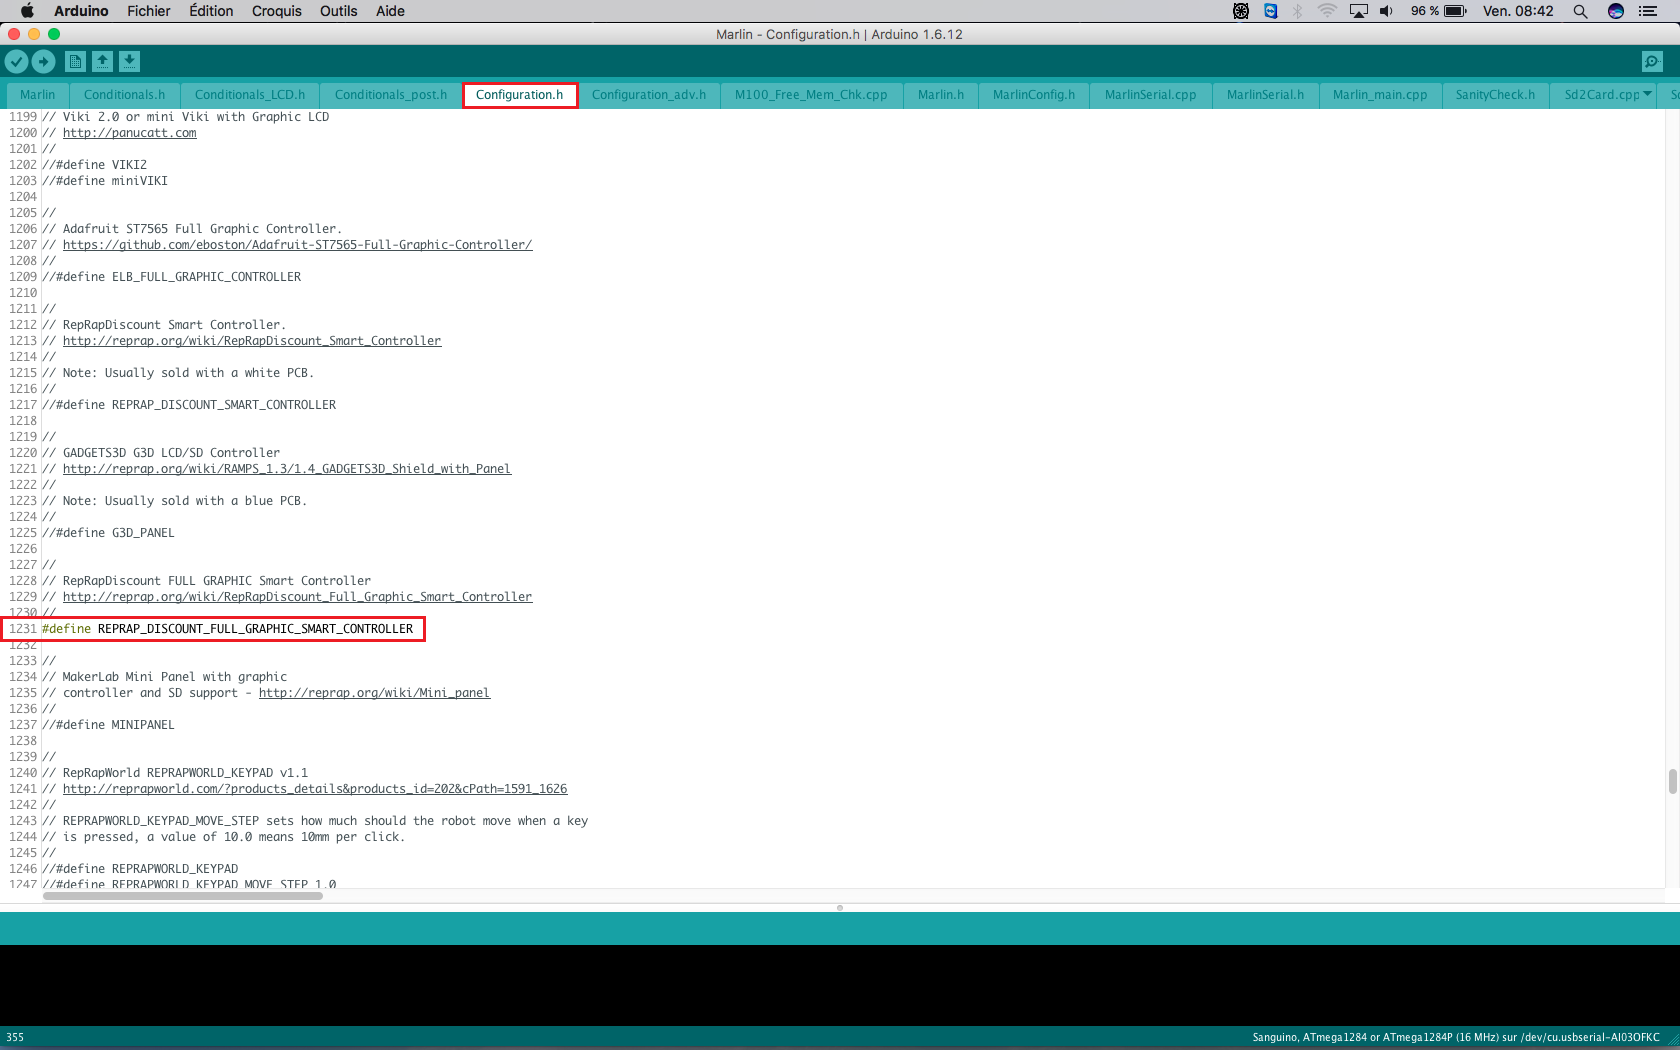The width and height of the screenshot is (1680, 1050).
Task: Click the '//#define REPRAPWORLD_KEYPAD' line 1246
Action: coord(140,869)
